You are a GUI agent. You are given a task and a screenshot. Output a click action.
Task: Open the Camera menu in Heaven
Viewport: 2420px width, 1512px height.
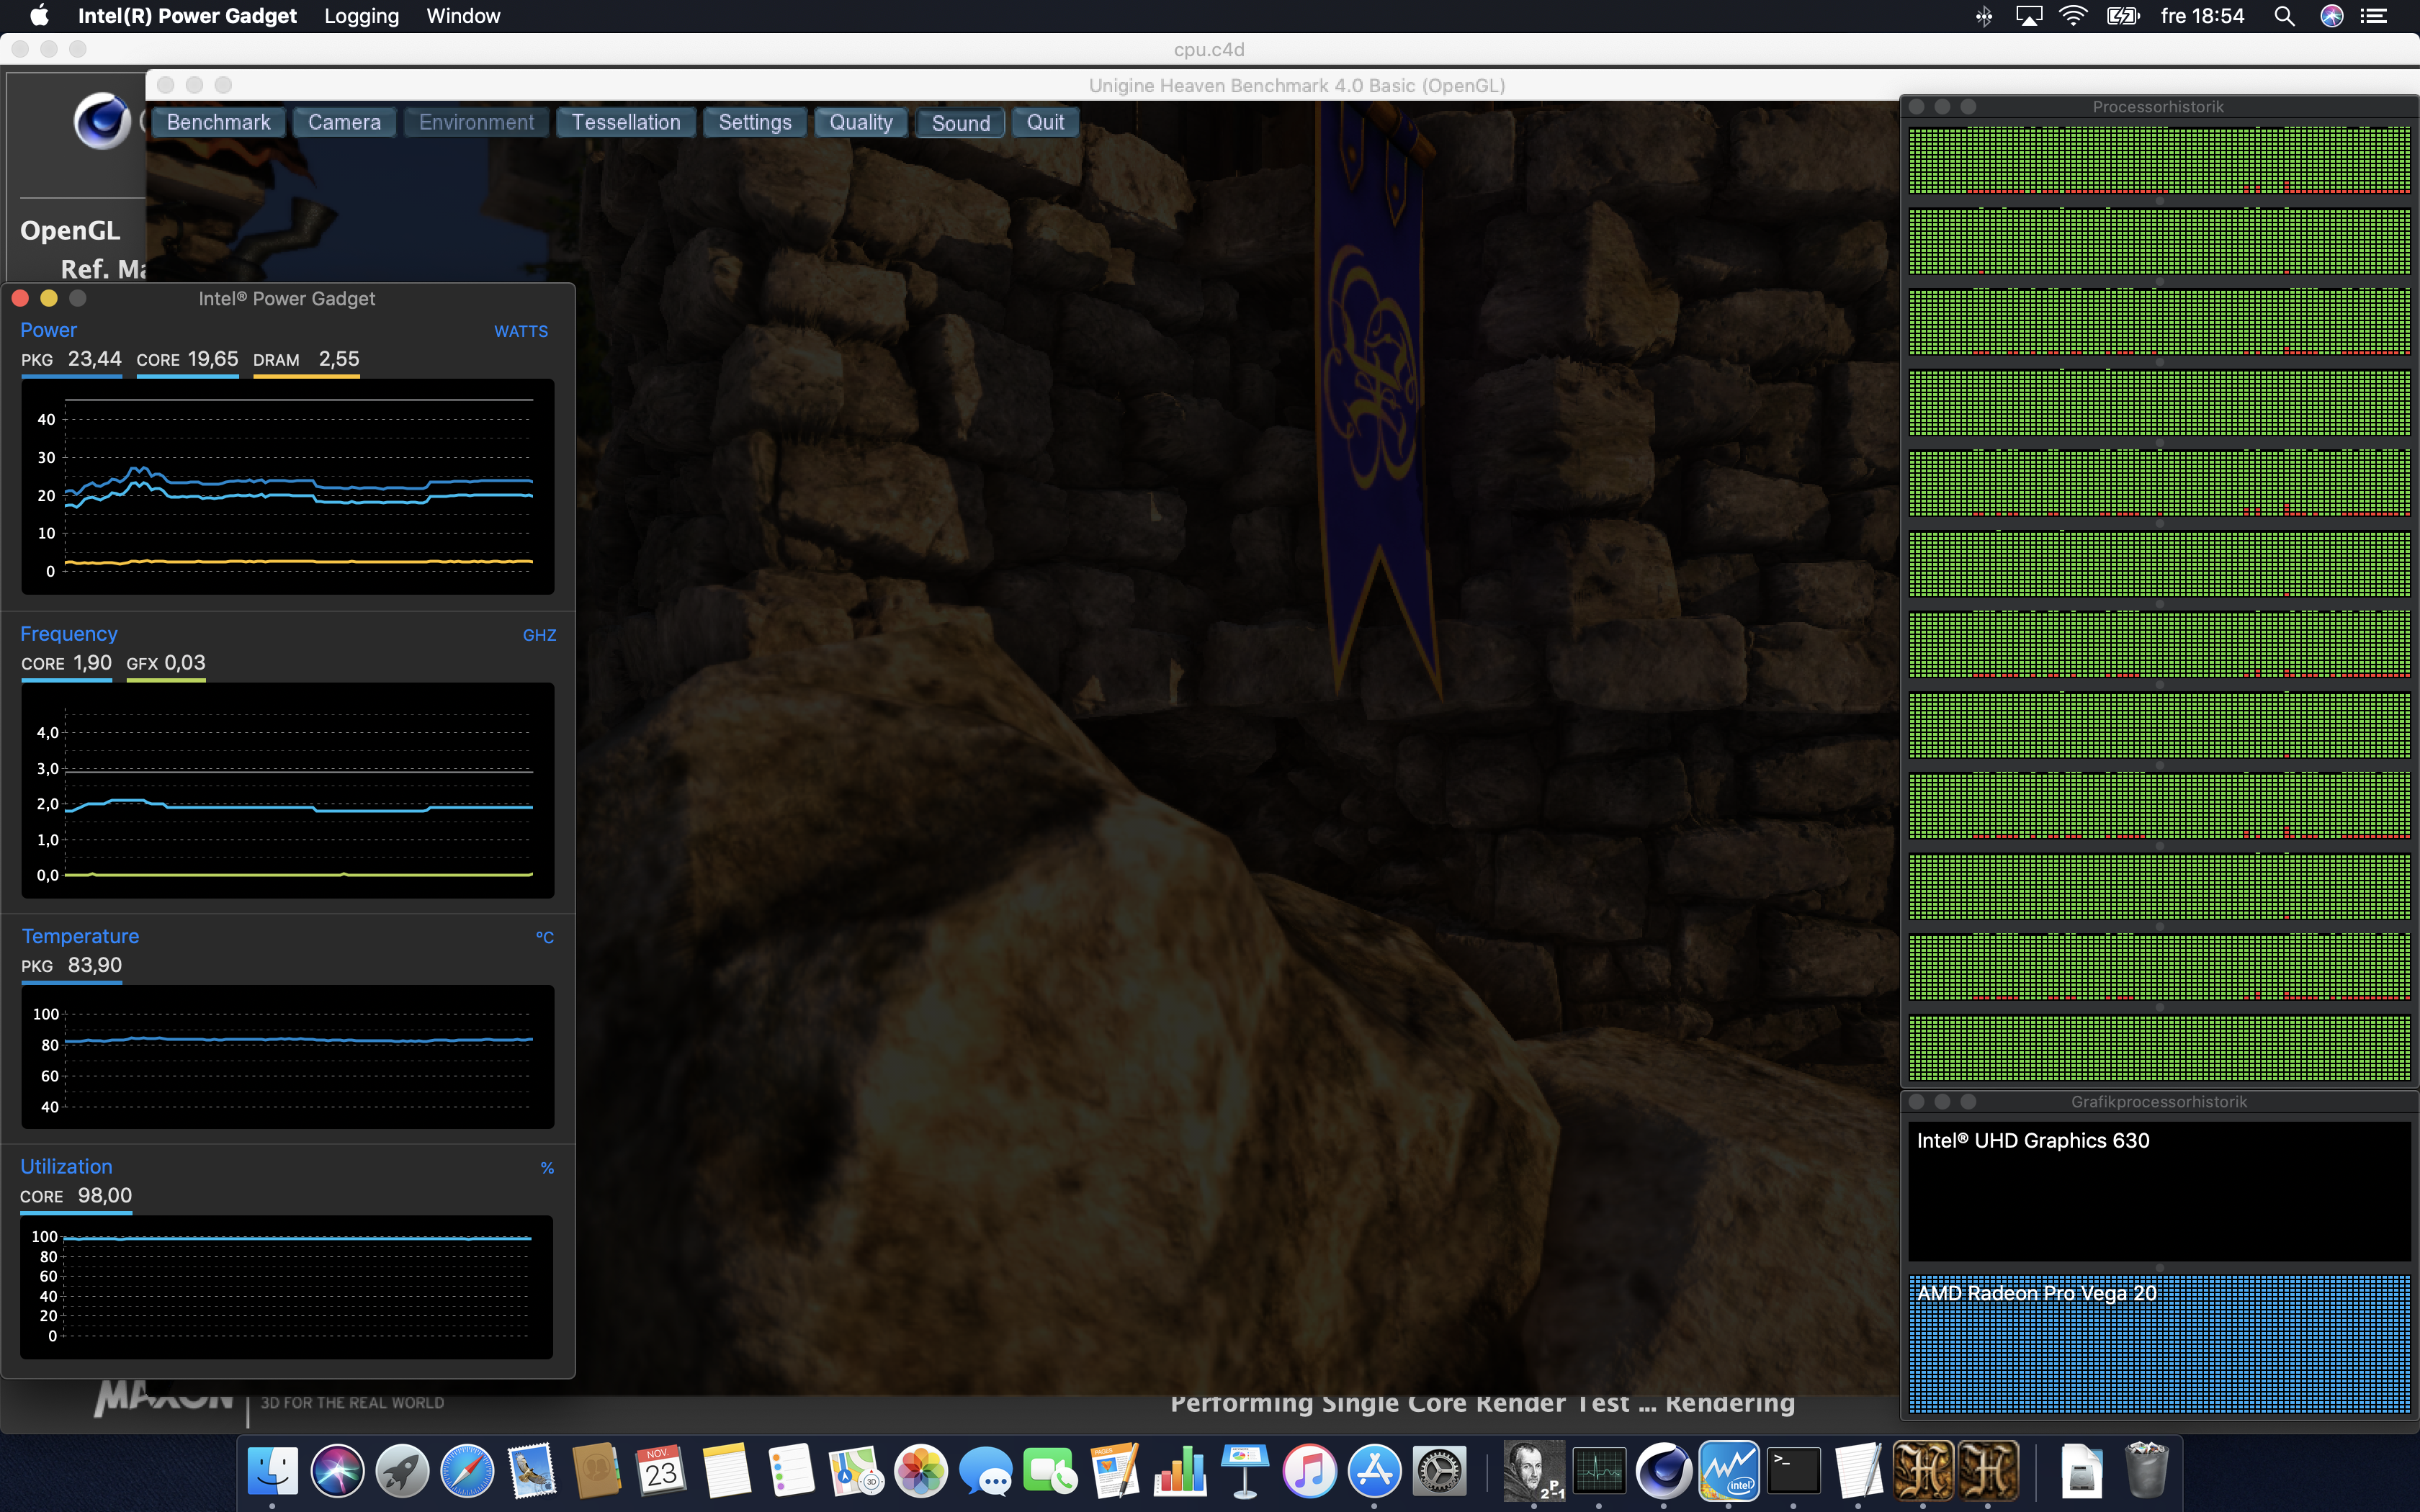[x=344, y=122]
